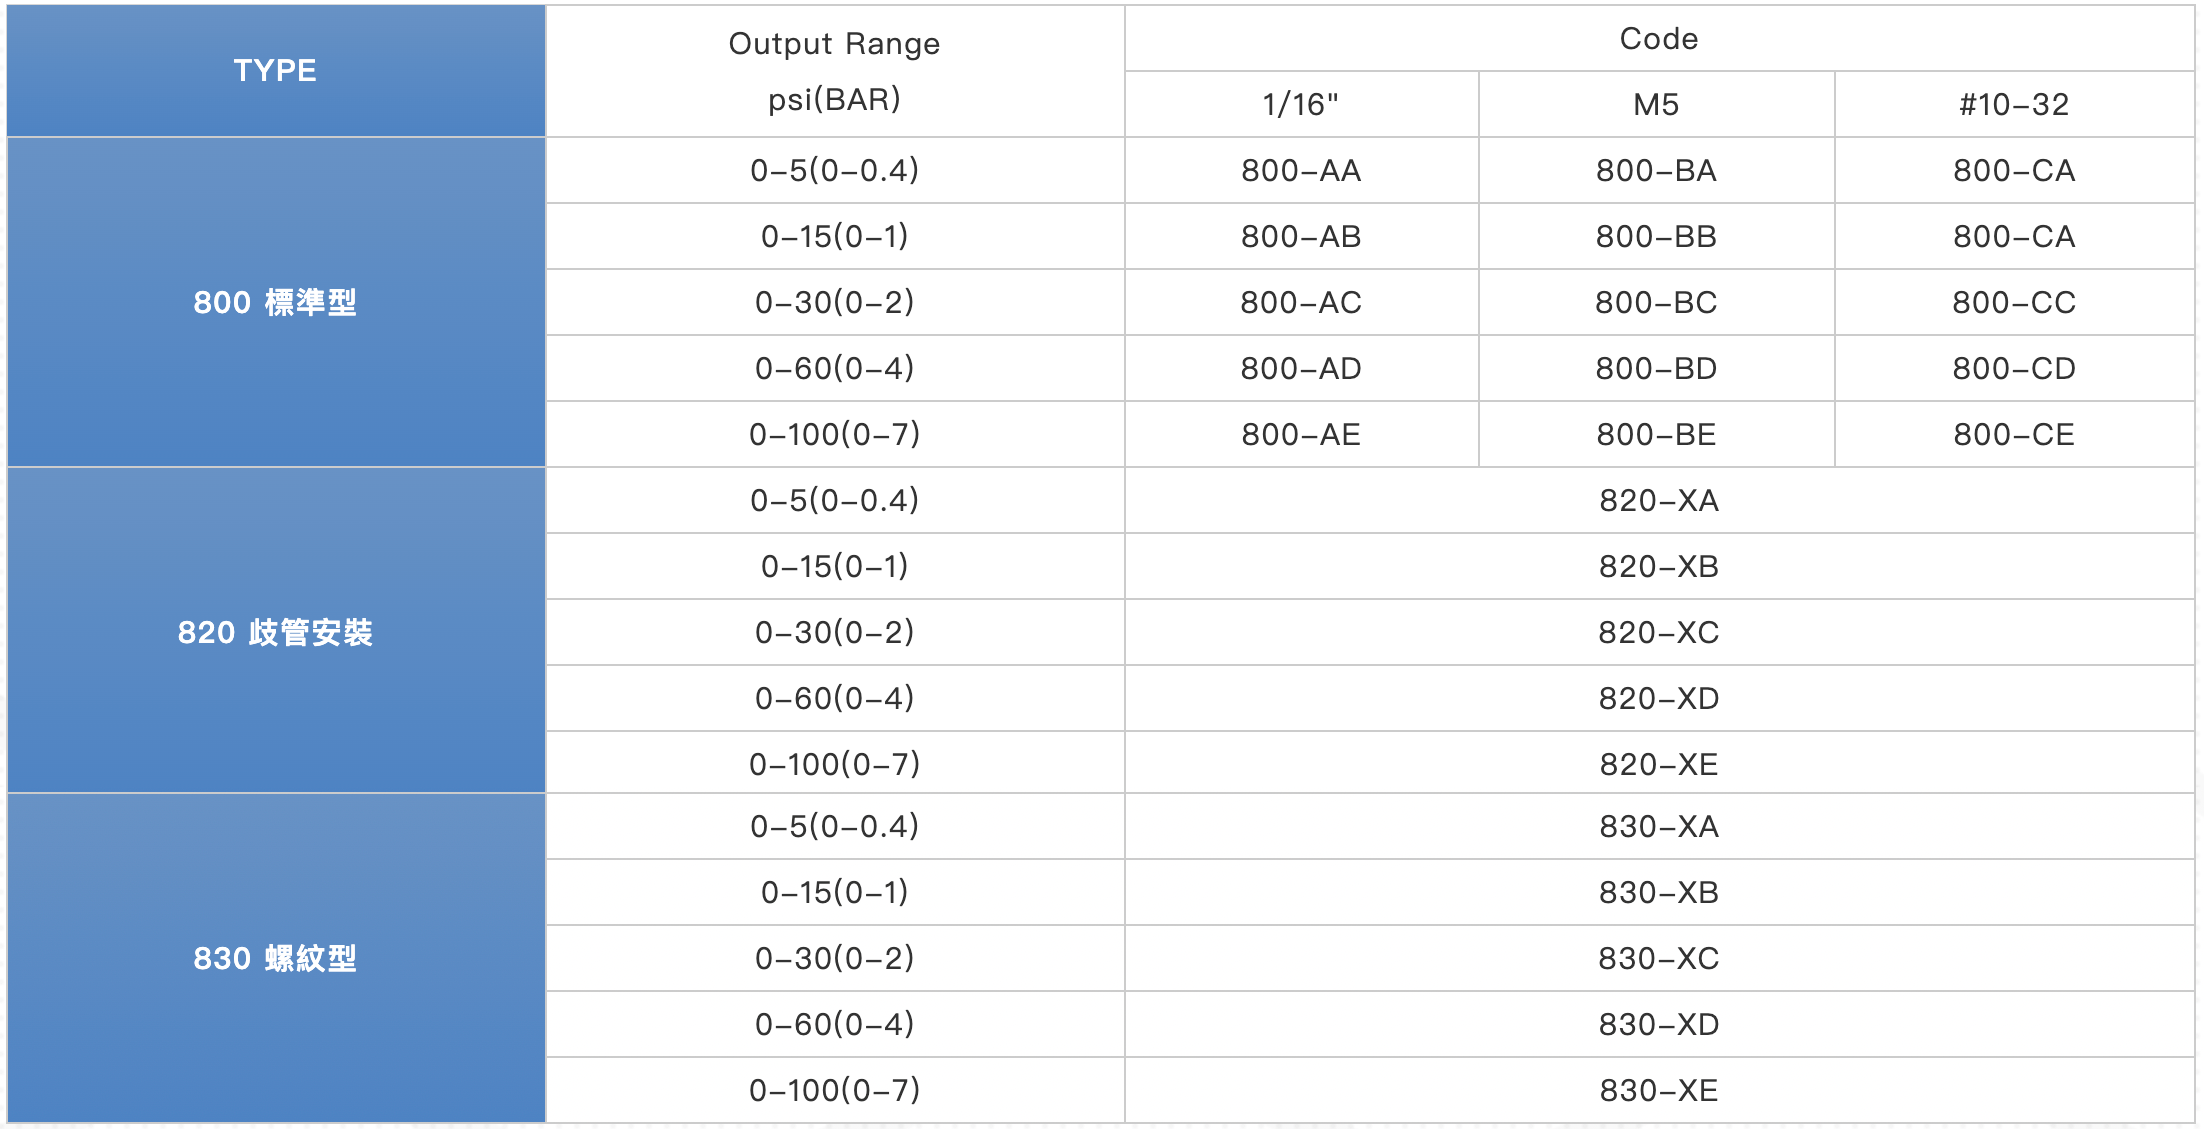Select code 800-BE cell
The height and width of the screenshot is (1129, 2204).
click(x=1656, y=434)
